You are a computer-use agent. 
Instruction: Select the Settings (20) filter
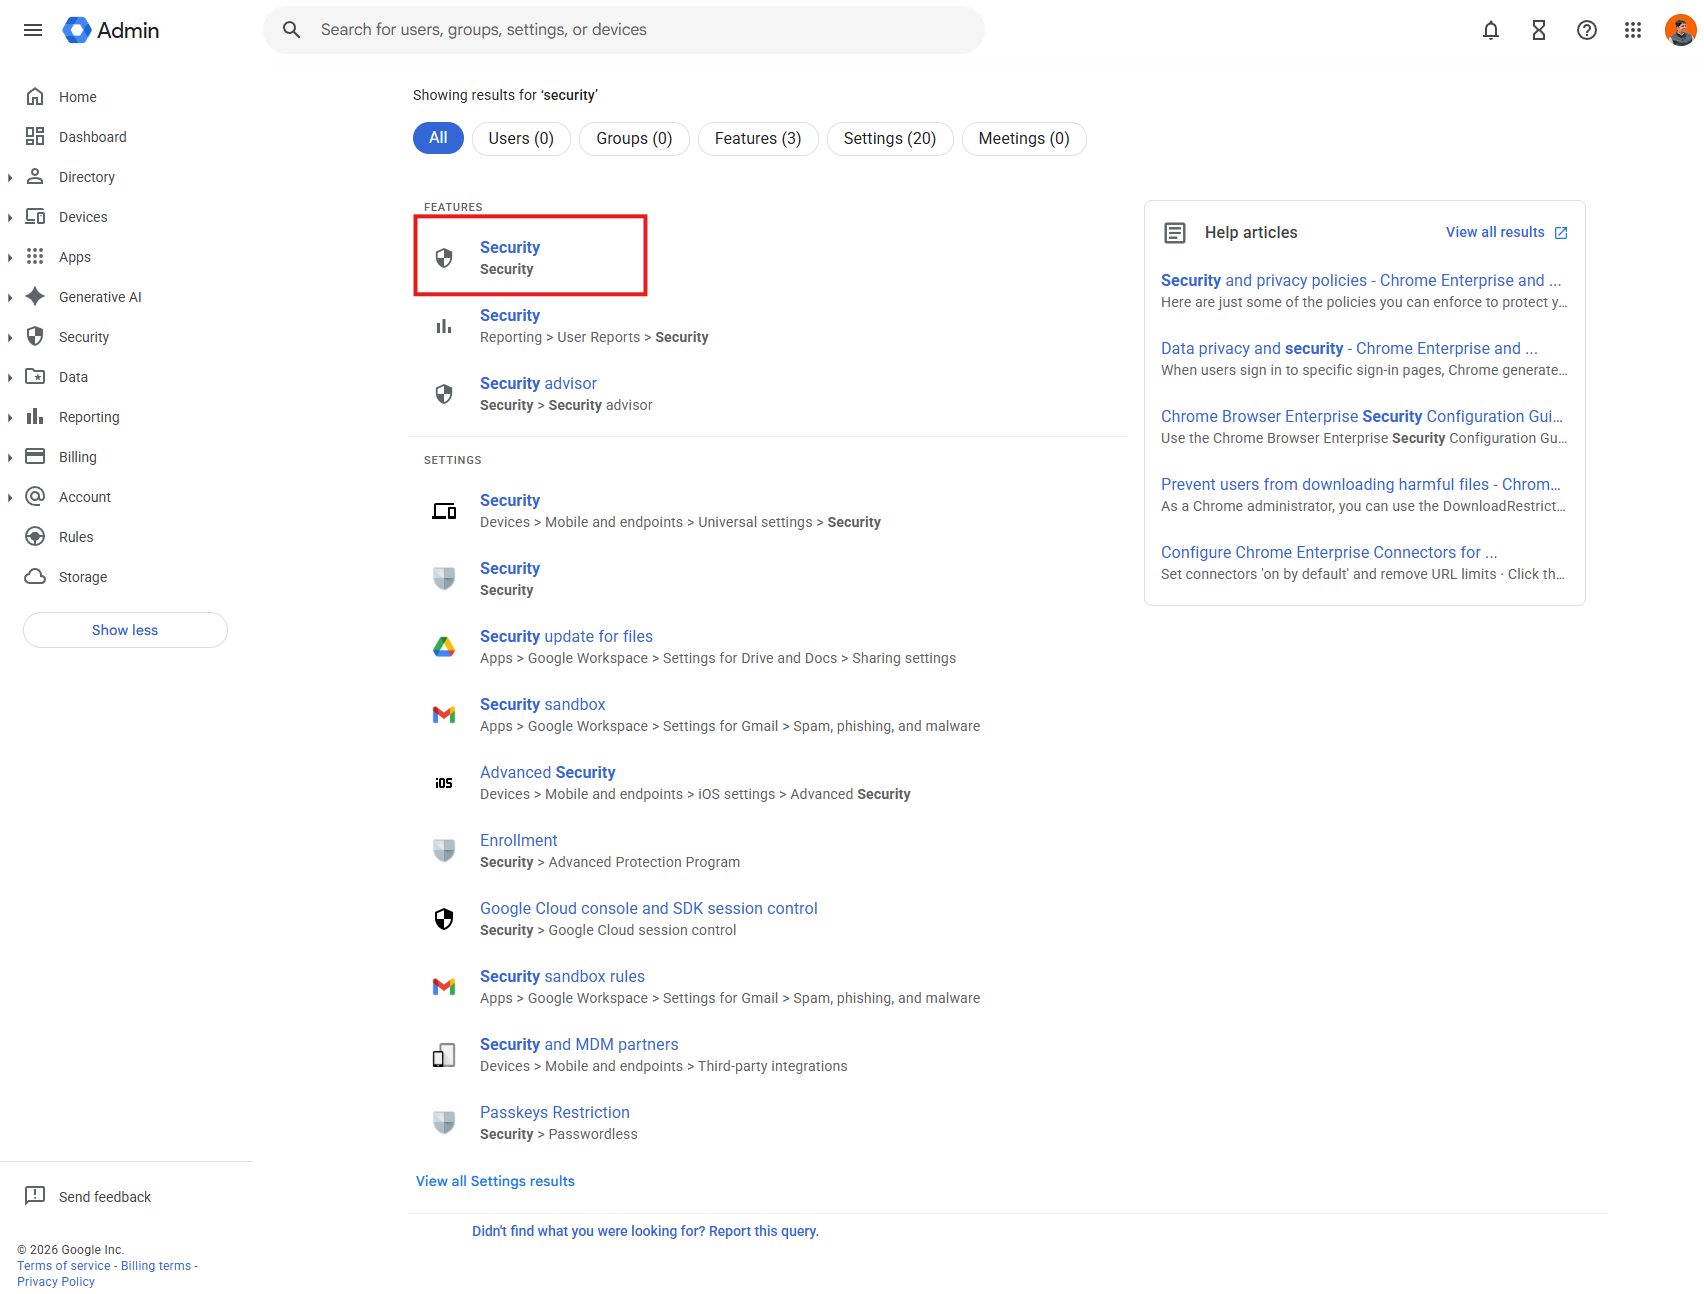tap(890, 138)
